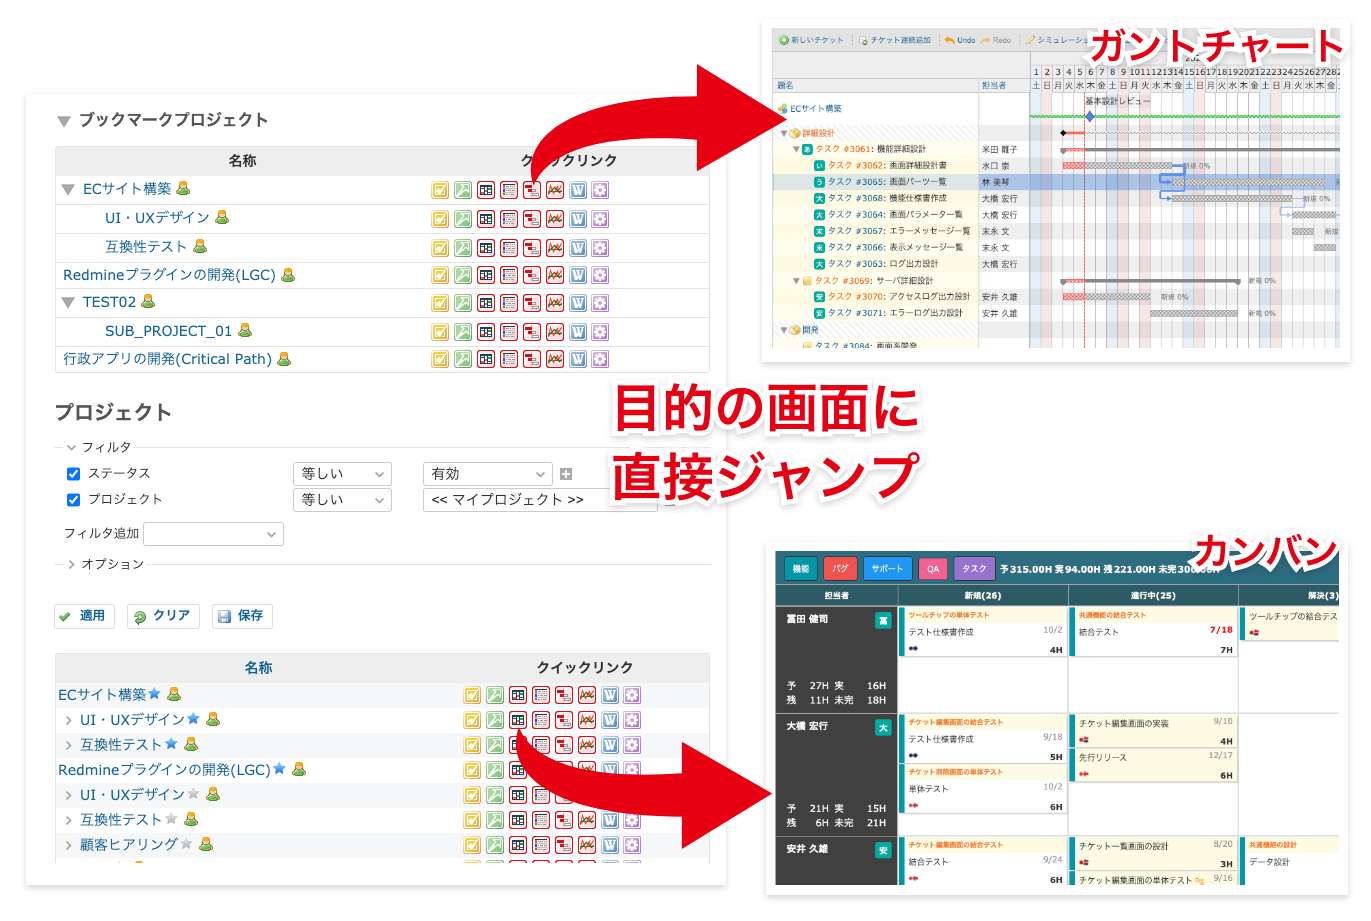Select バグ tracker tab in kanban

click(x=840, y=568)
